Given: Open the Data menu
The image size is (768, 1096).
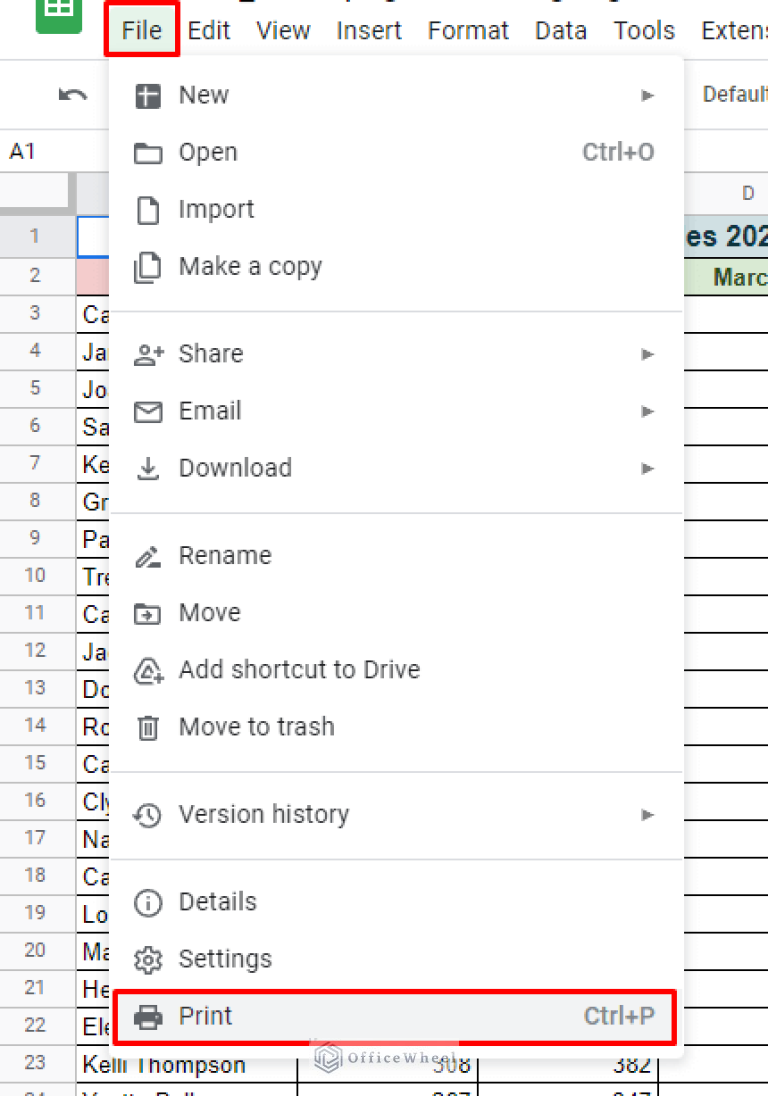Looking at the screenshot, I should (561, 31).
